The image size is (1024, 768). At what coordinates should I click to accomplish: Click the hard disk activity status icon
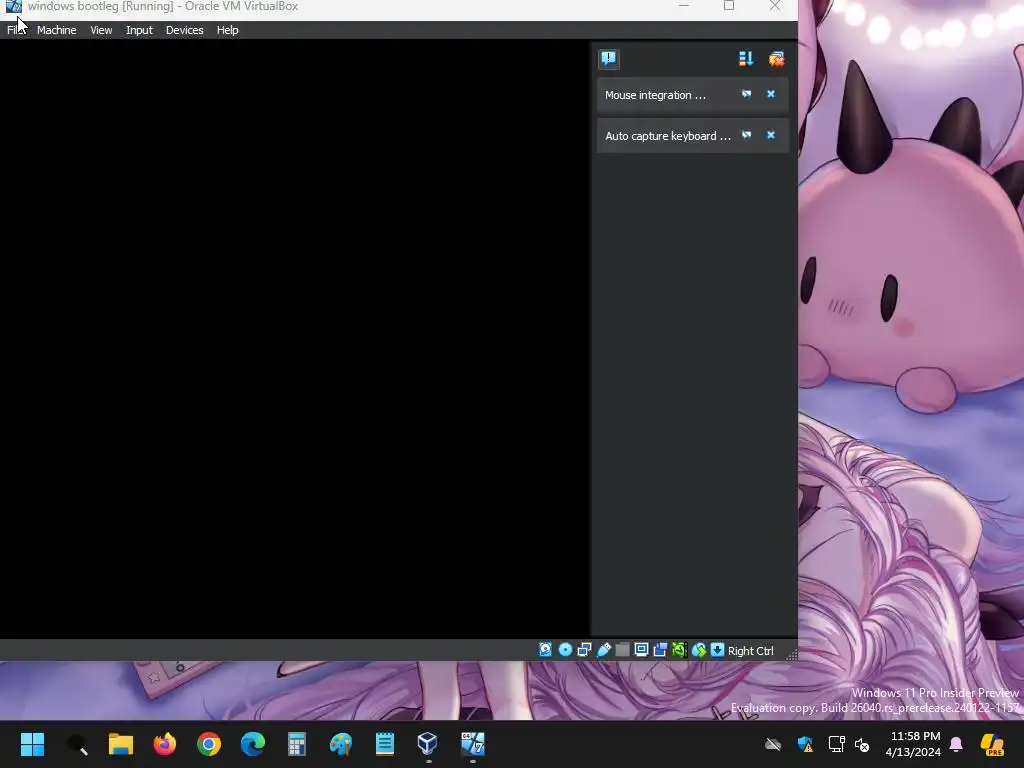[545, 650]
